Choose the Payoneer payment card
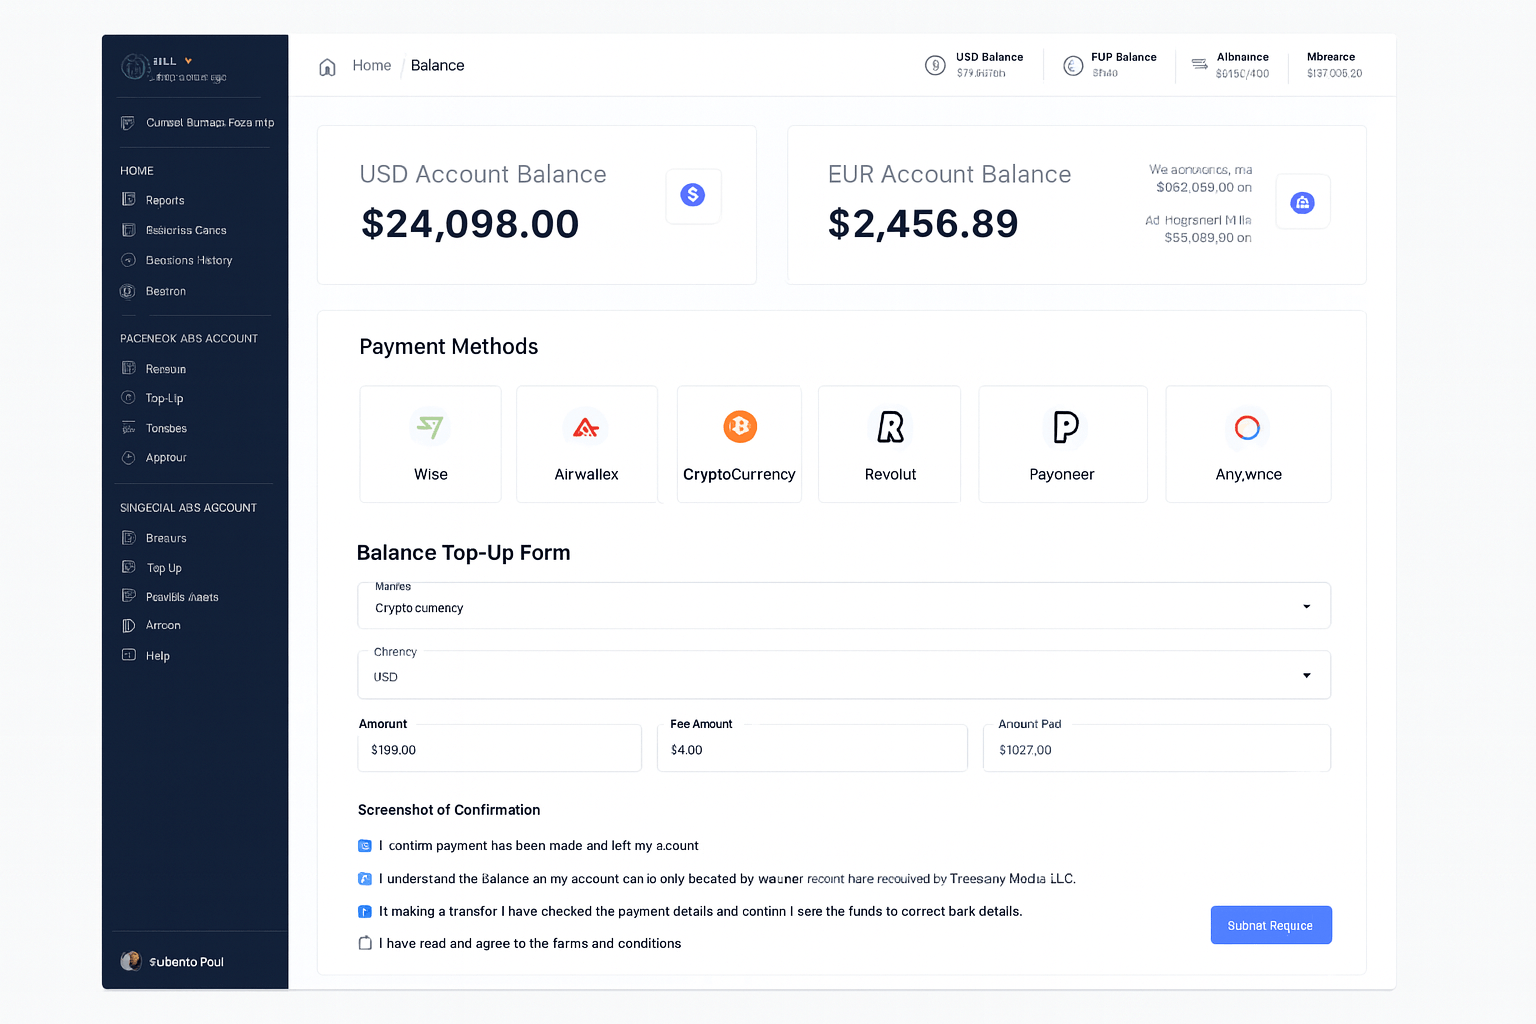The image size is (1536, 1024). click(x=1062, y=444)
